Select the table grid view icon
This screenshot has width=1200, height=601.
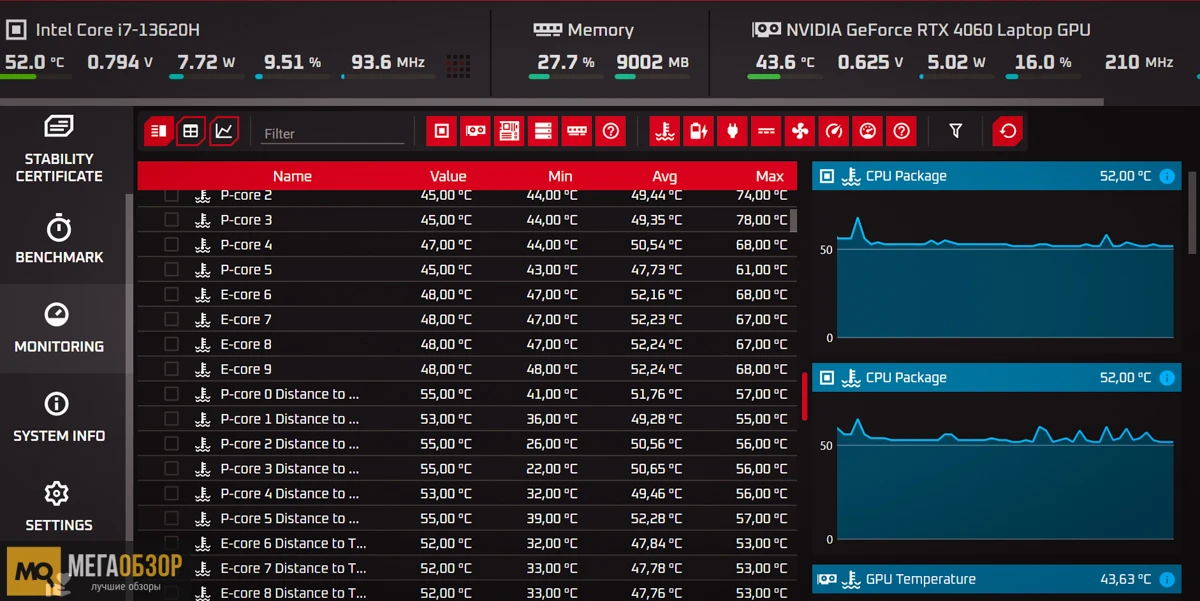pos(191,131)
